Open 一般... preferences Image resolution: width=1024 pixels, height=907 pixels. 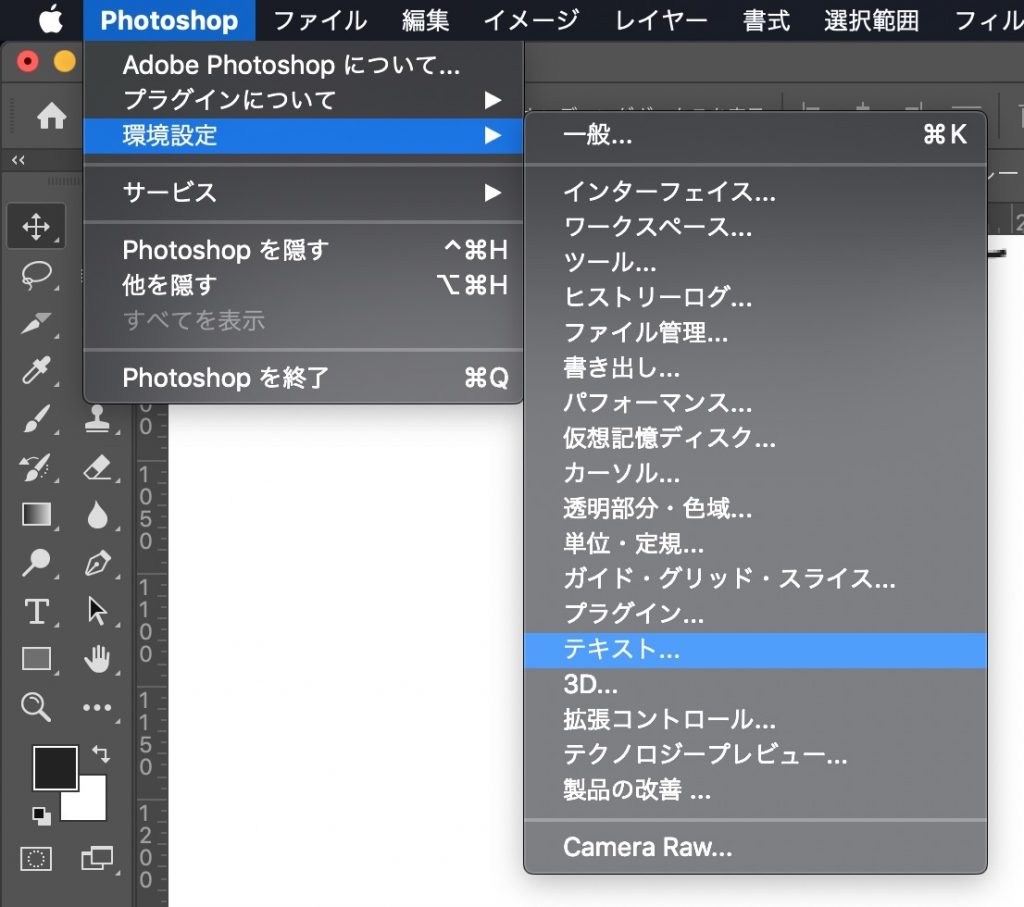(x=756, y=135)
